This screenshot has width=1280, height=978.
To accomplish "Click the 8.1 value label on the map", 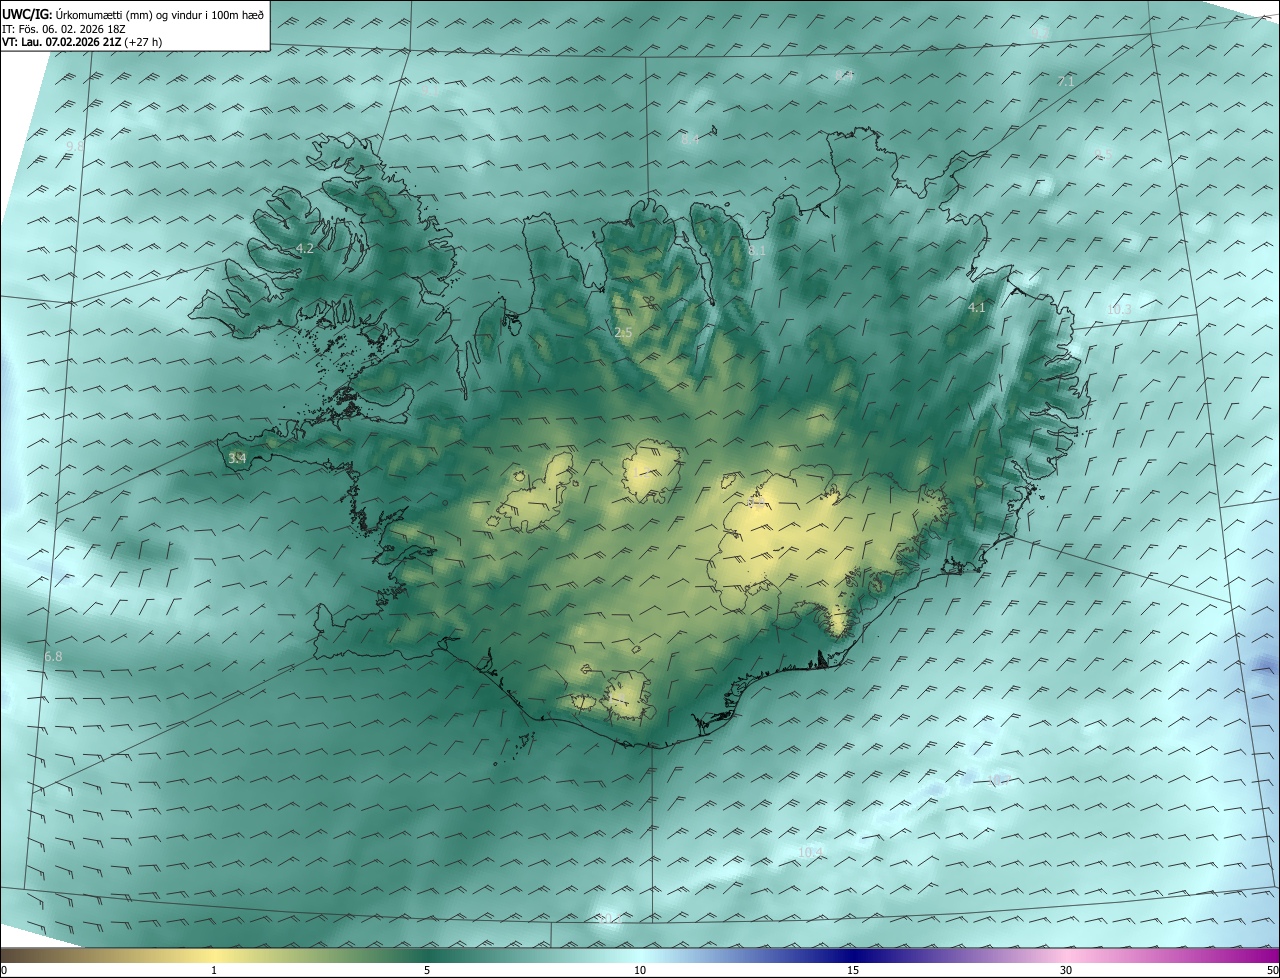I will click(757, 250).
